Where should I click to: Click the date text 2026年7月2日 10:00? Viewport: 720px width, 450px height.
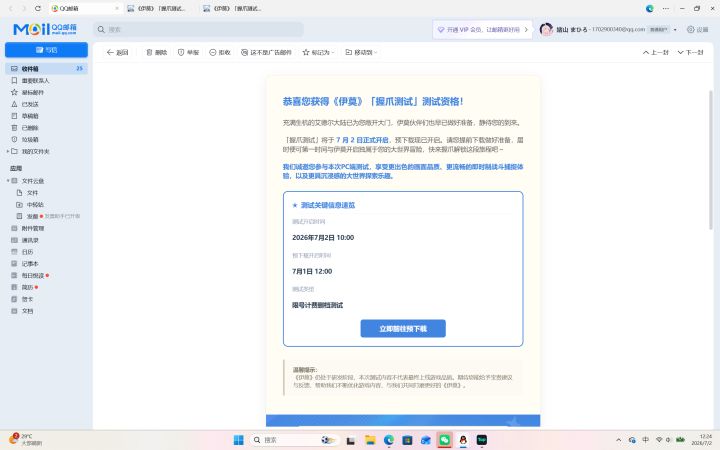323,237
